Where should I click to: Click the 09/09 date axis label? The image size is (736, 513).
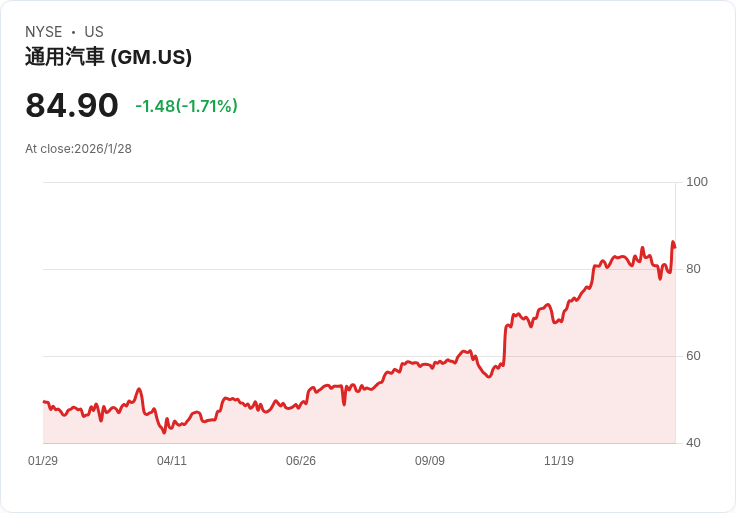pos(430,461)
